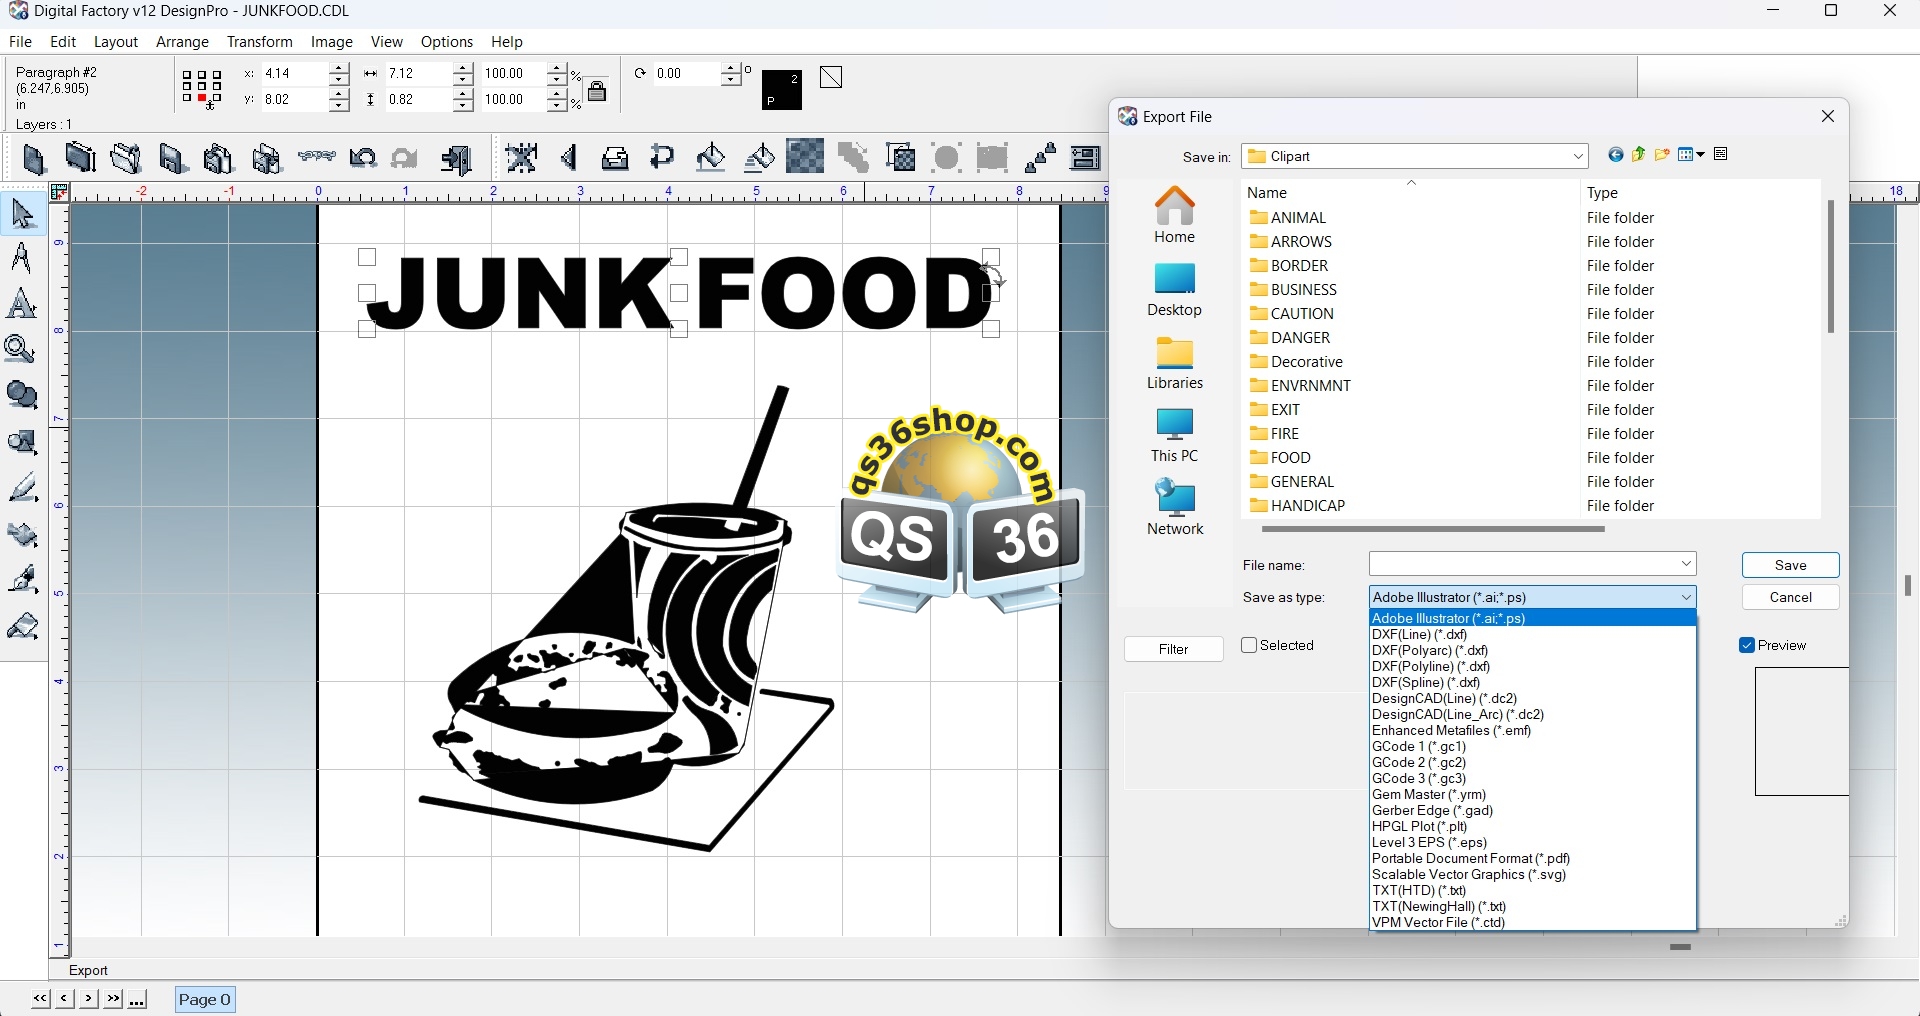Click the Create New Folder icon
This screenshot has height=1016, width=1920.
point(1663,155)
